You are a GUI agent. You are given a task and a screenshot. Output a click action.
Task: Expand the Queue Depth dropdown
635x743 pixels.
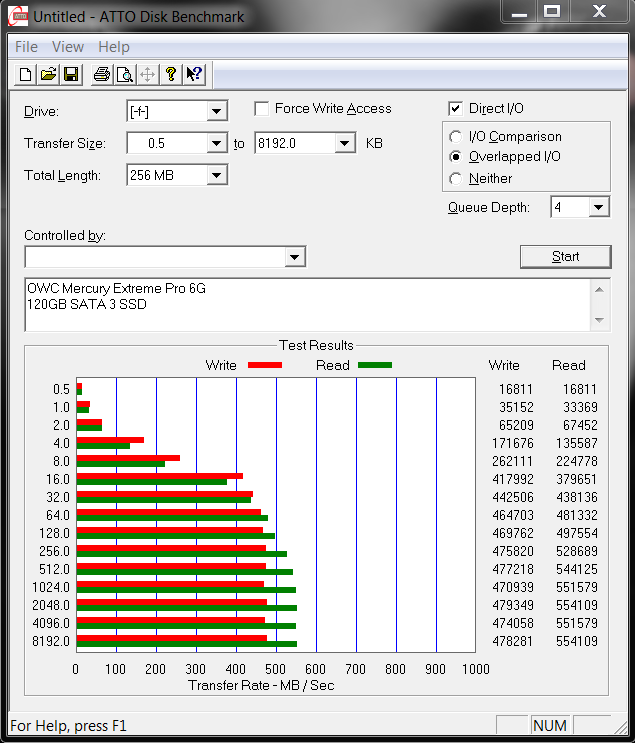pyautogui.click(x=598, y=207)
